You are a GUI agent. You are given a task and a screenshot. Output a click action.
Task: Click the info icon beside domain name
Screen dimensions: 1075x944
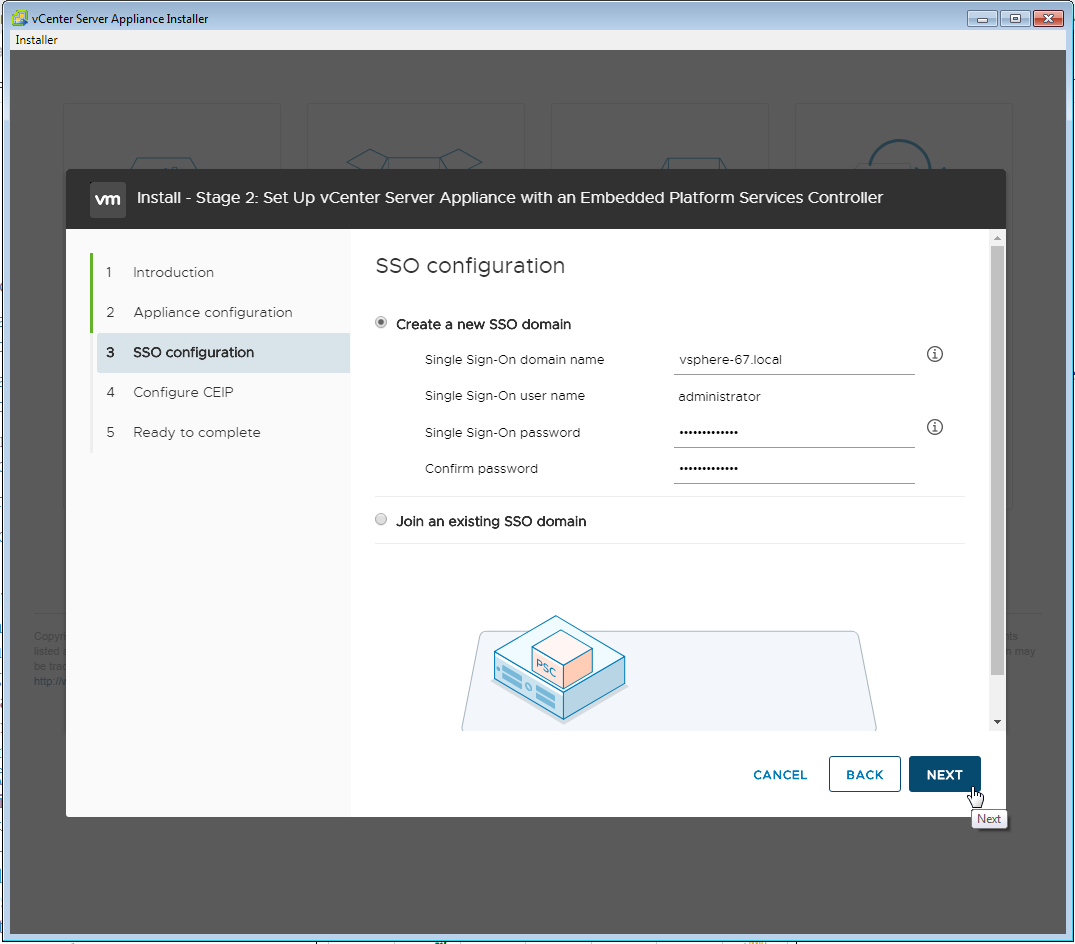point(935,355)
